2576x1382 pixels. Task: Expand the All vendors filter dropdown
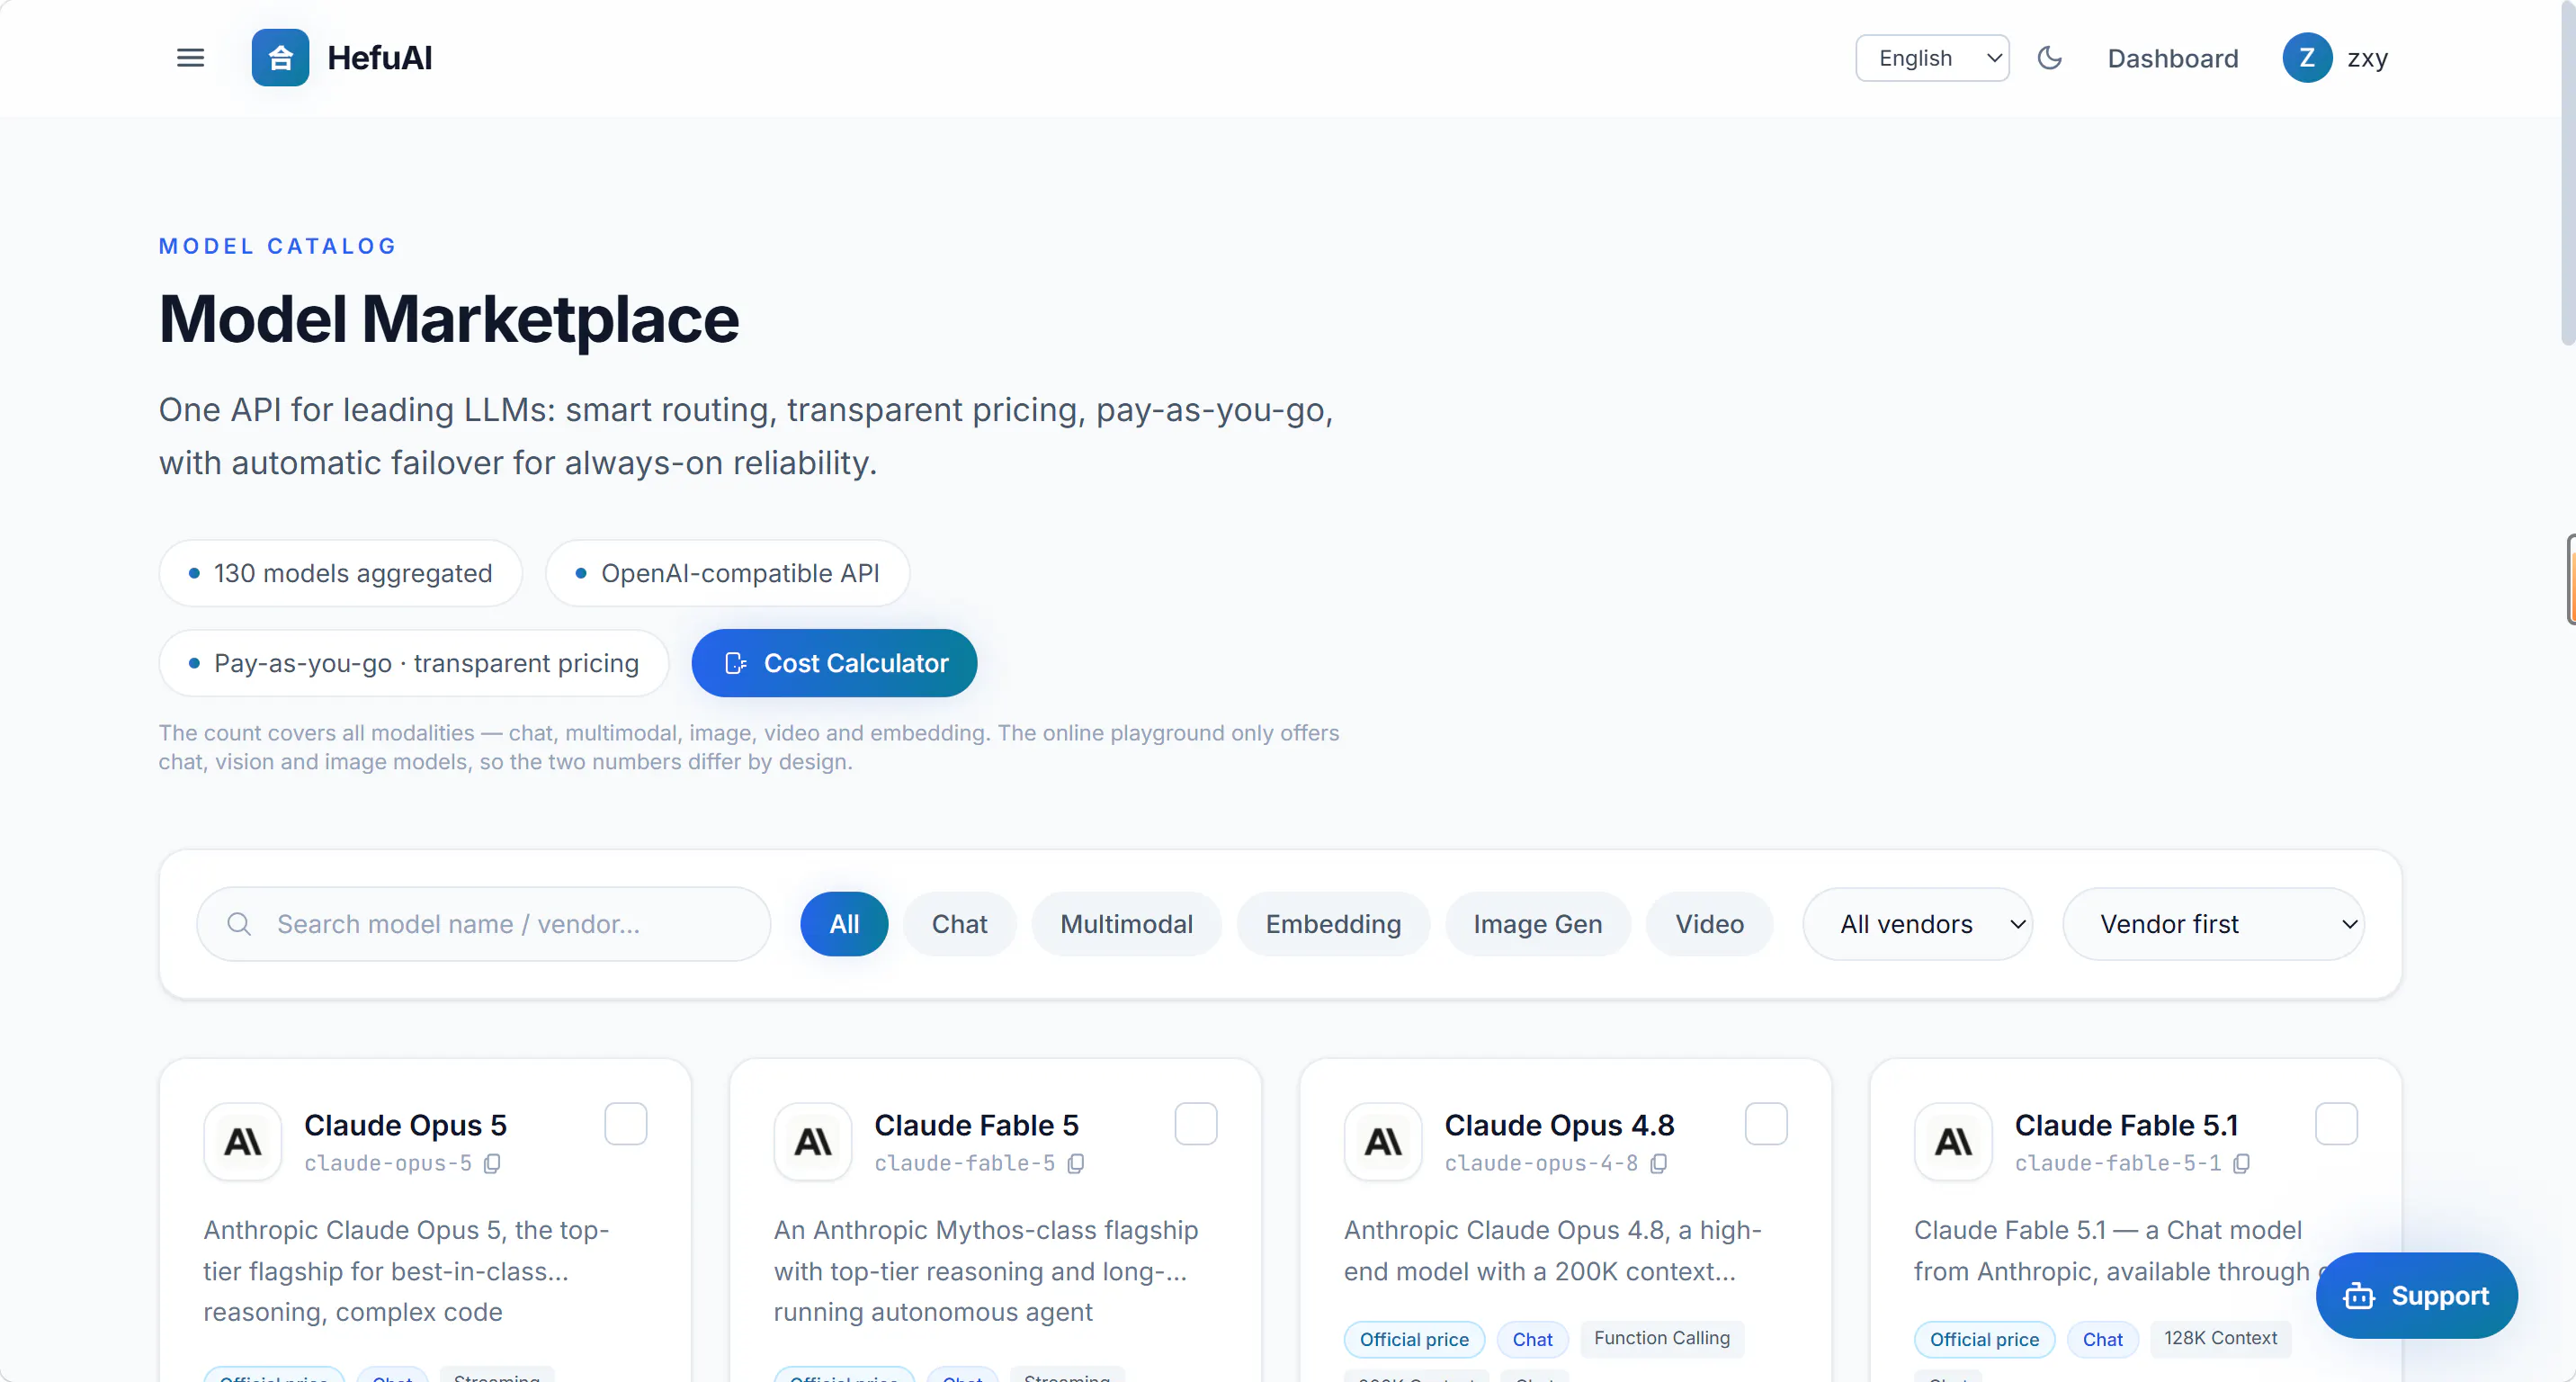[1918, 924]
